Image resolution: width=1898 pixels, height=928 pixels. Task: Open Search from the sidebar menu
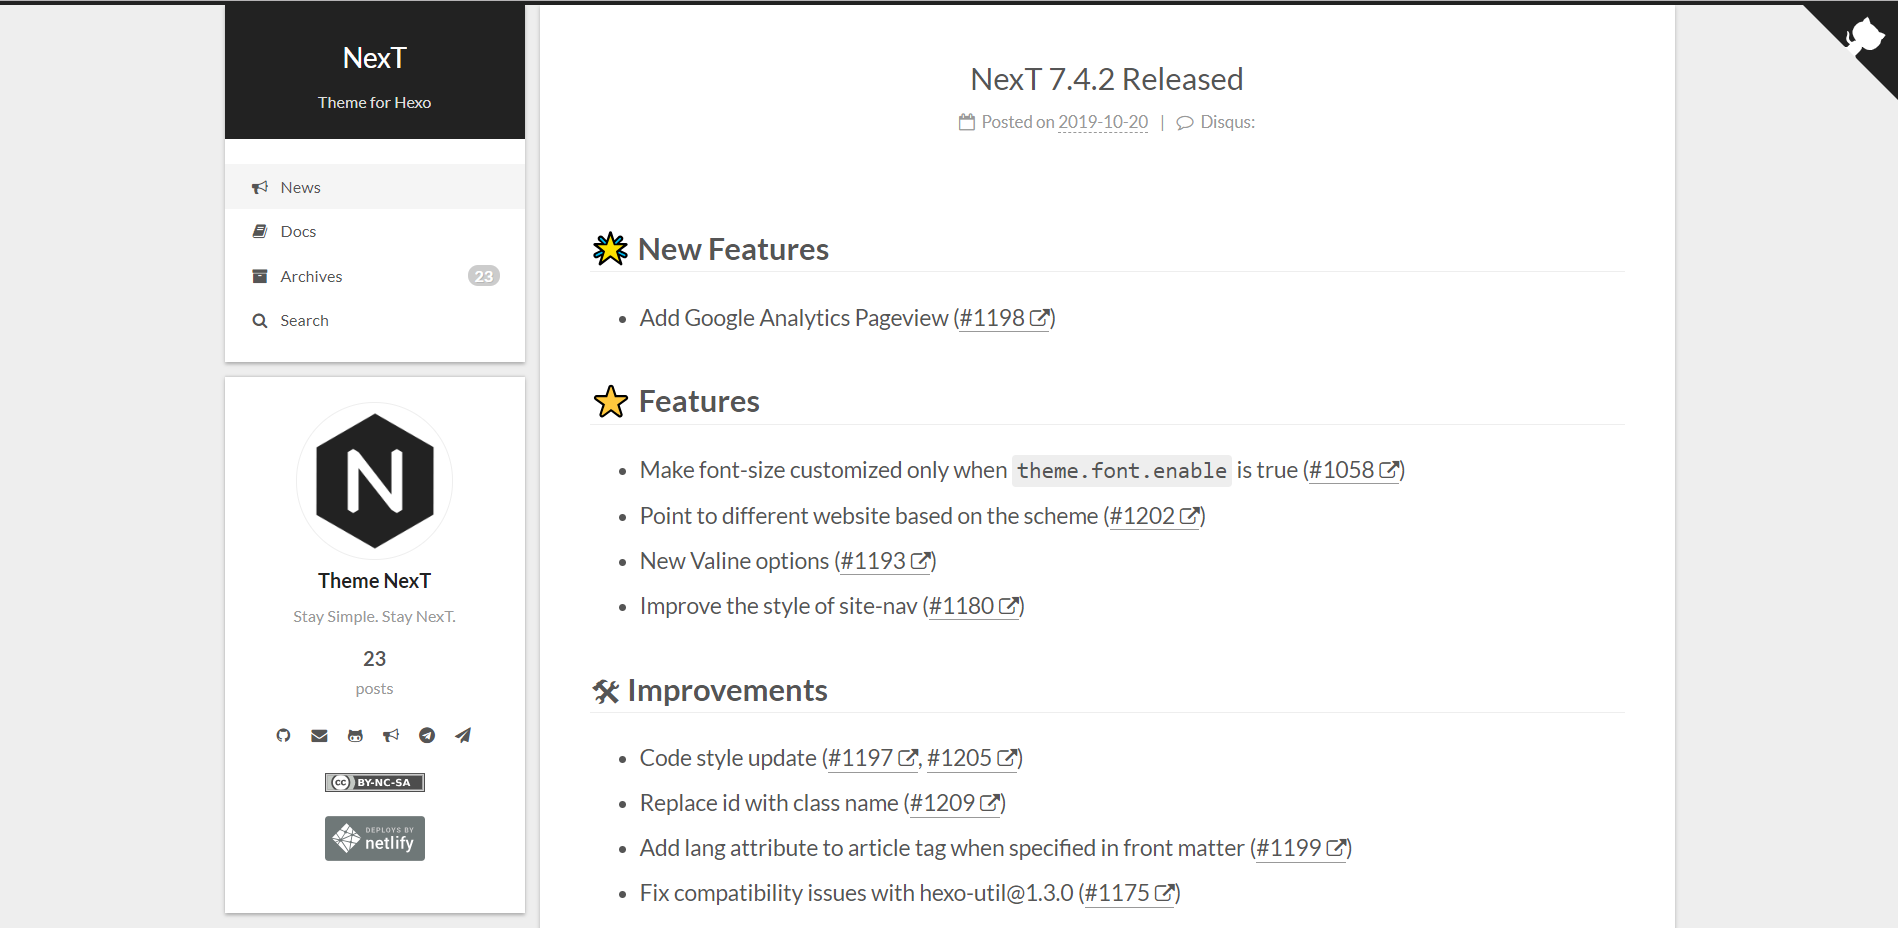pyautogui.click(x=304, y=320)
